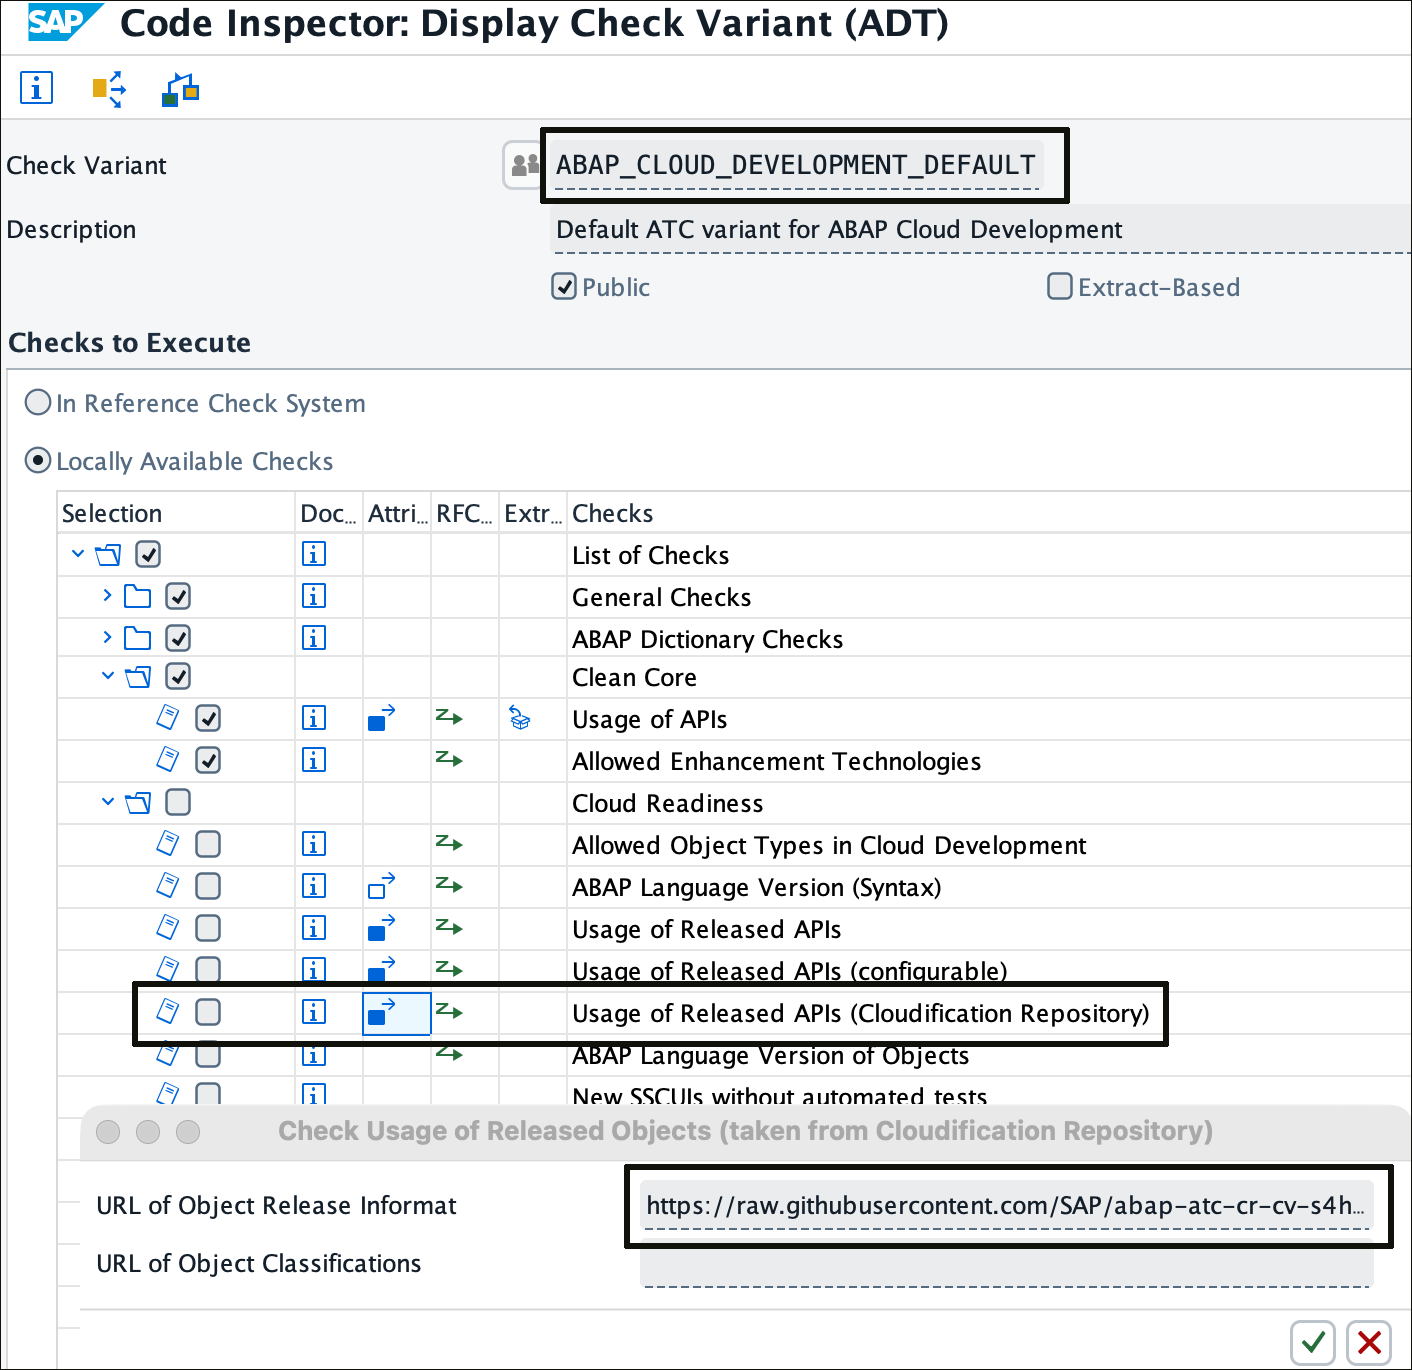
Task: Click the URL of Object Release Informat field
Action: click(x=1006, y=1206)
